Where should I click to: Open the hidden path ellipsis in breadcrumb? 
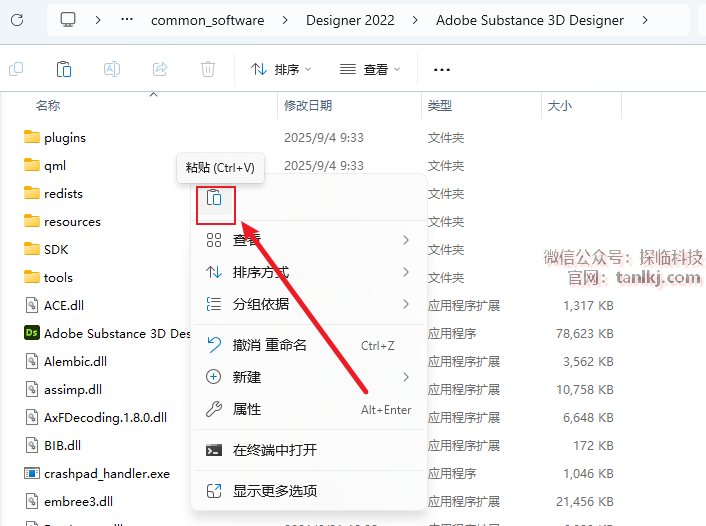pyautogui.click(x=127, y=19)
